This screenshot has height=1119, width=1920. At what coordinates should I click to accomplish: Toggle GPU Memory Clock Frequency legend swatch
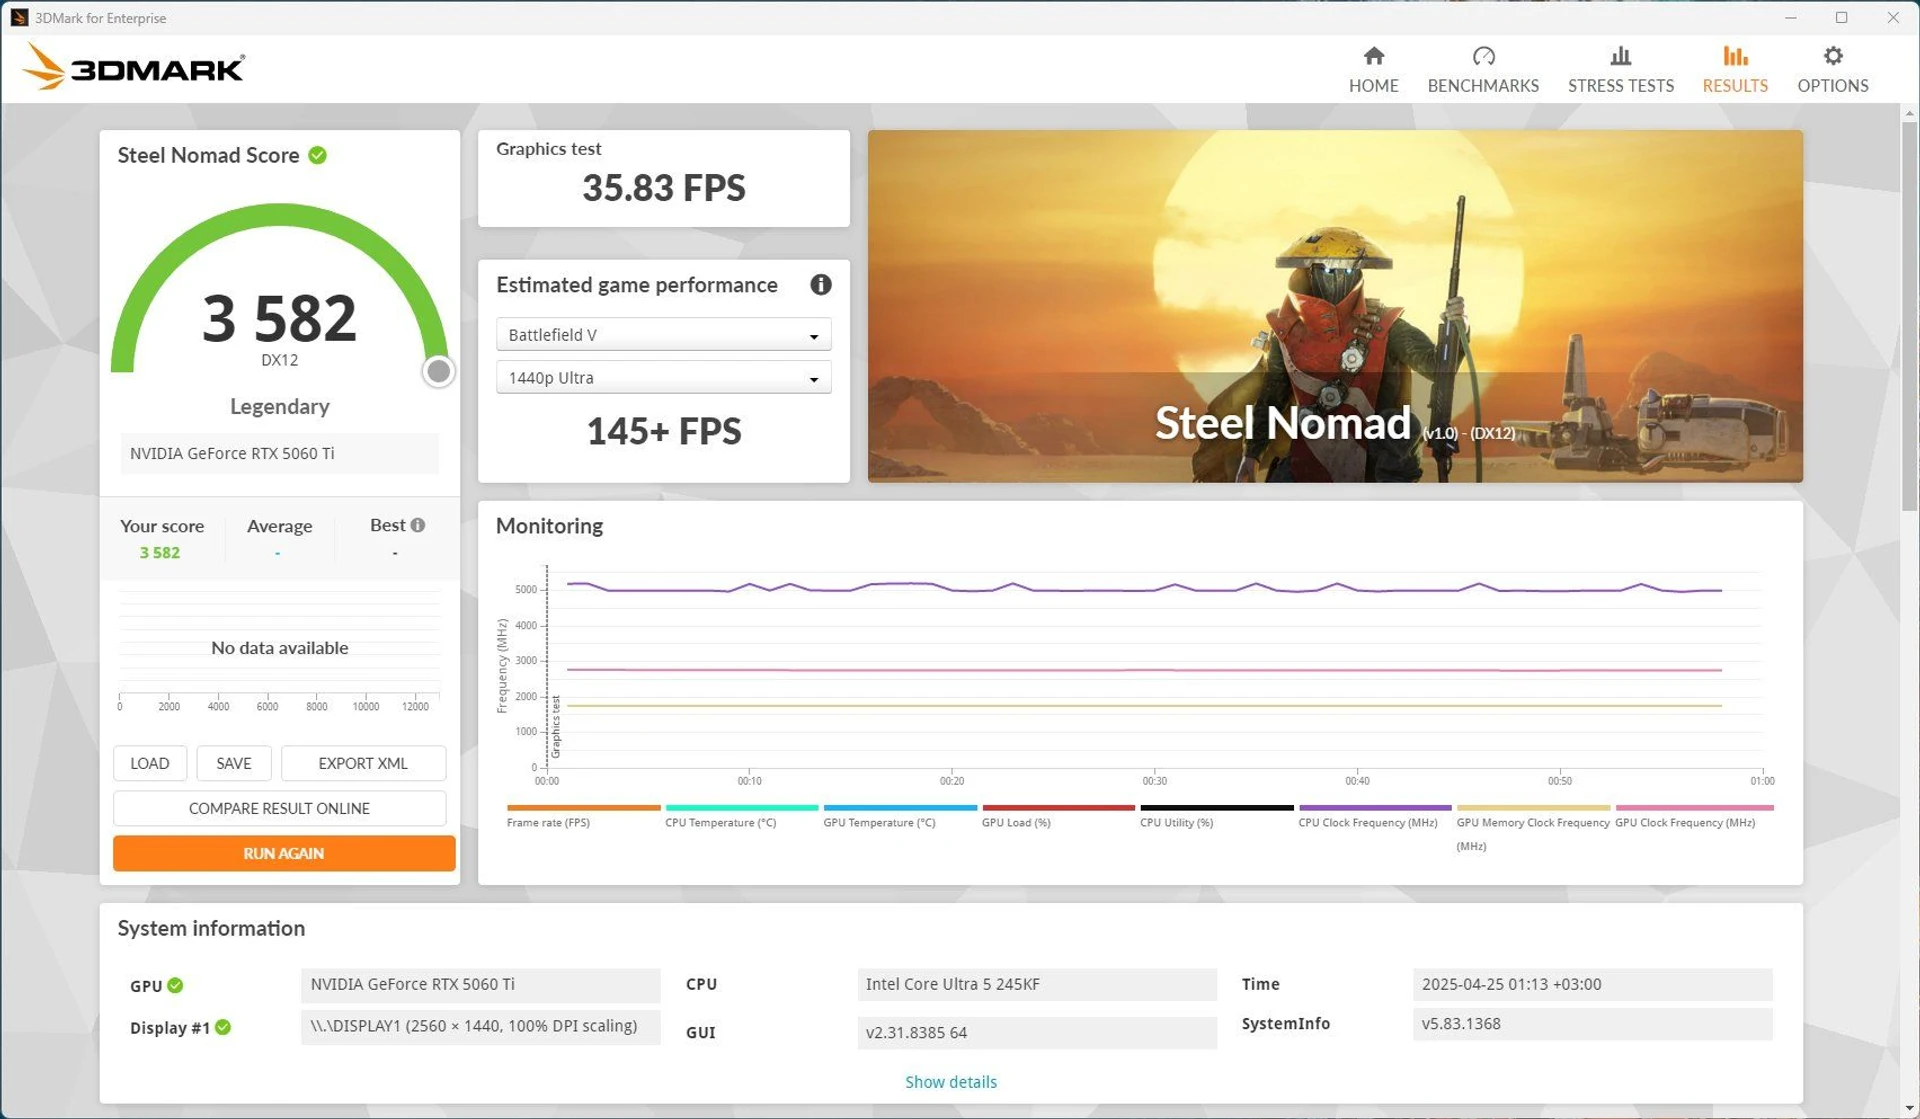(x=1533, y=807)
